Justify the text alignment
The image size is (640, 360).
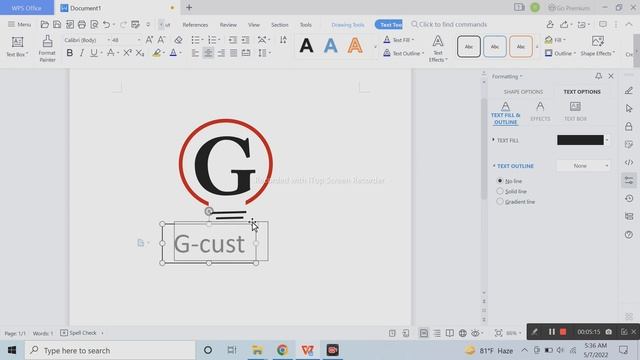pos(233,53)
